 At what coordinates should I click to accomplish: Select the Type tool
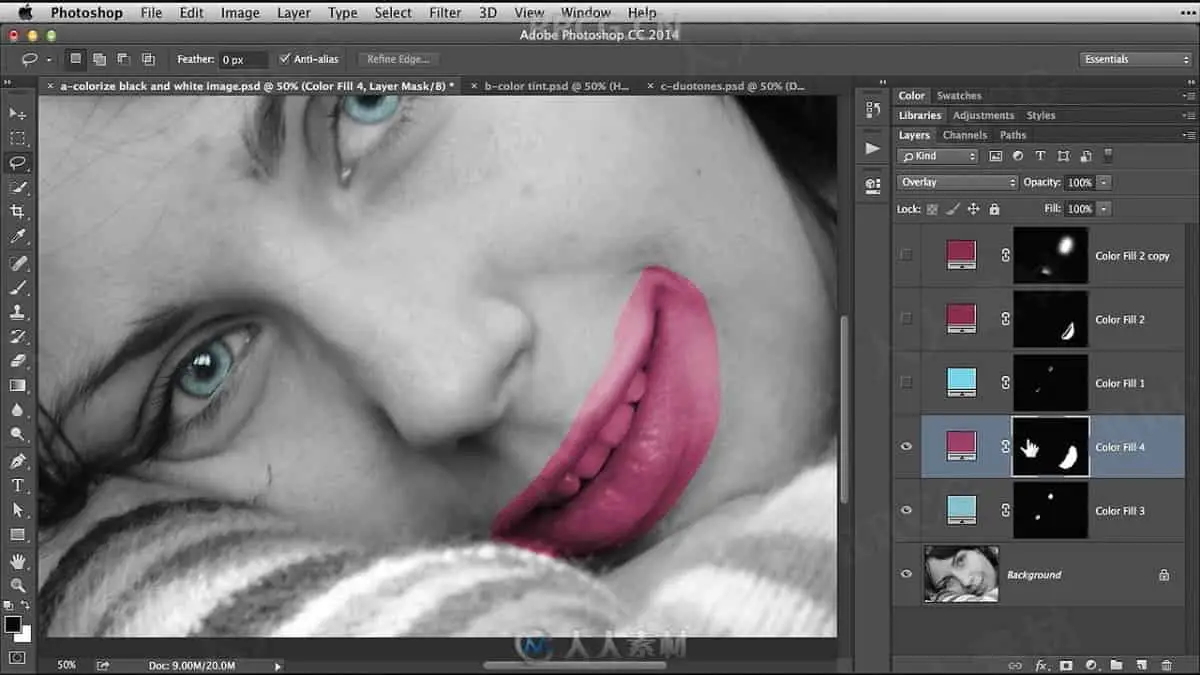[x=17, y=485]
